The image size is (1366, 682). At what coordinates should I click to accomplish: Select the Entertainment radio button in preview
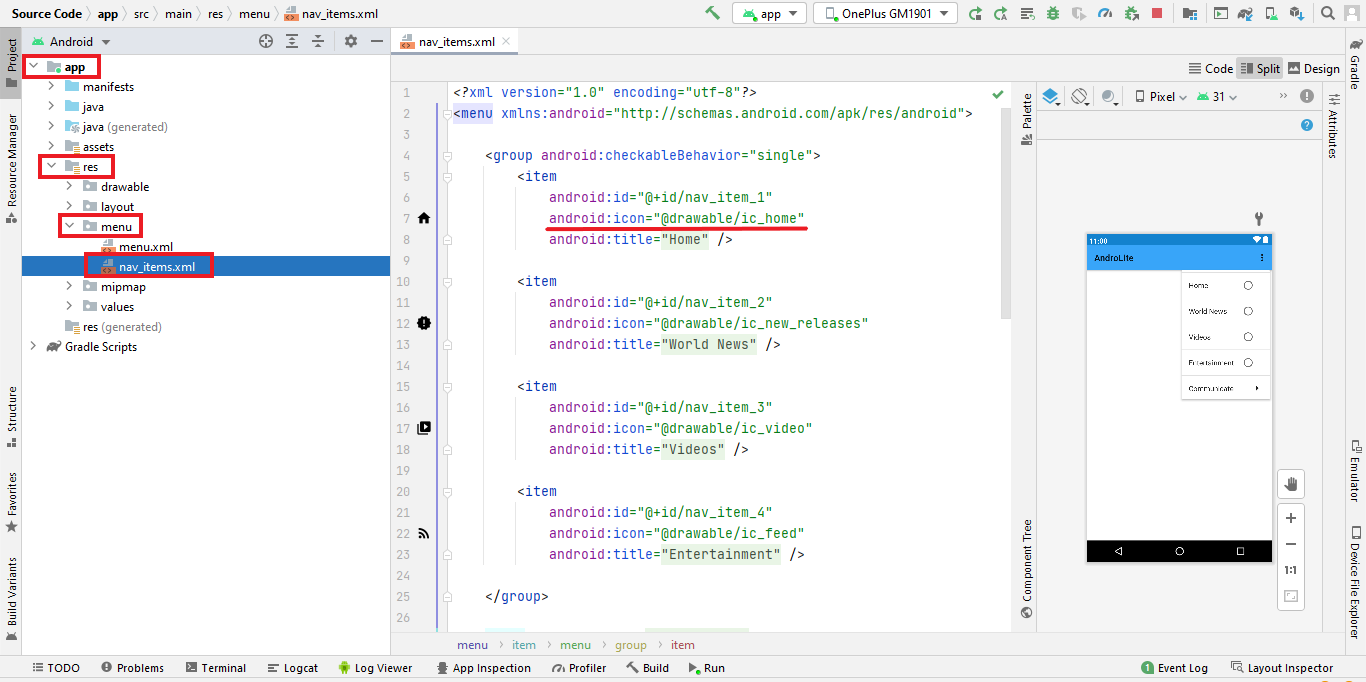[1248, 363]
